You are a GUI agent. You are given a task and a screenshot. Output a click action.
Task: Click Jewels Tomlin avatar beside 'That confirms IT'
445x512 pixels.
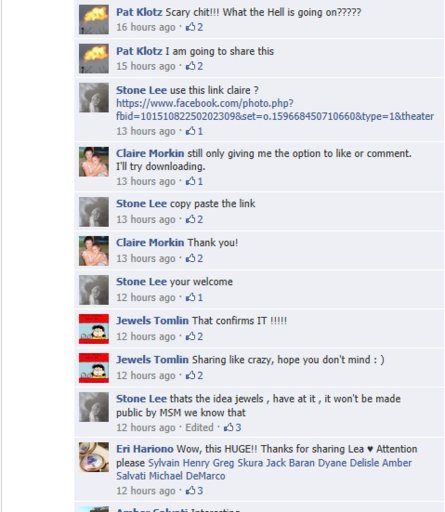pos(94,329)
